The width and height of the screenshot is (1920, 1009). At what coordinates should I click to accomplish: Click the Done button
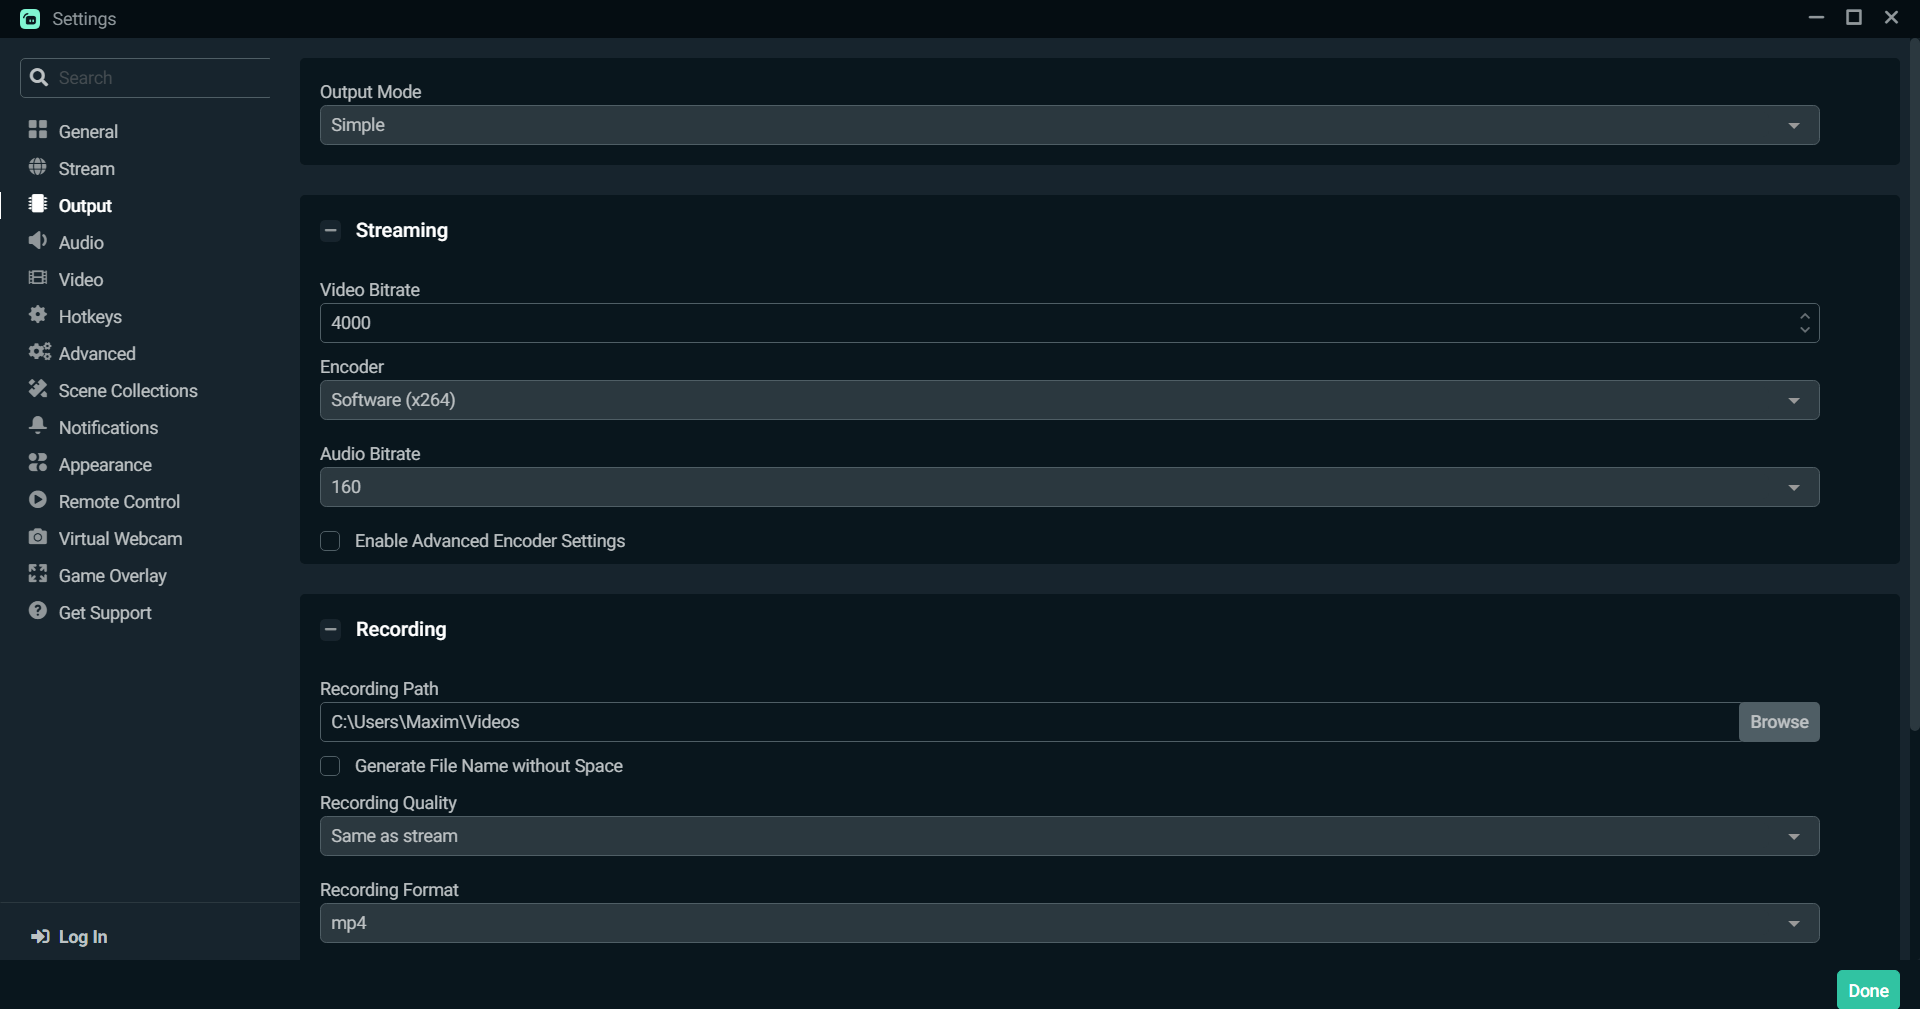coord(1868,990)
